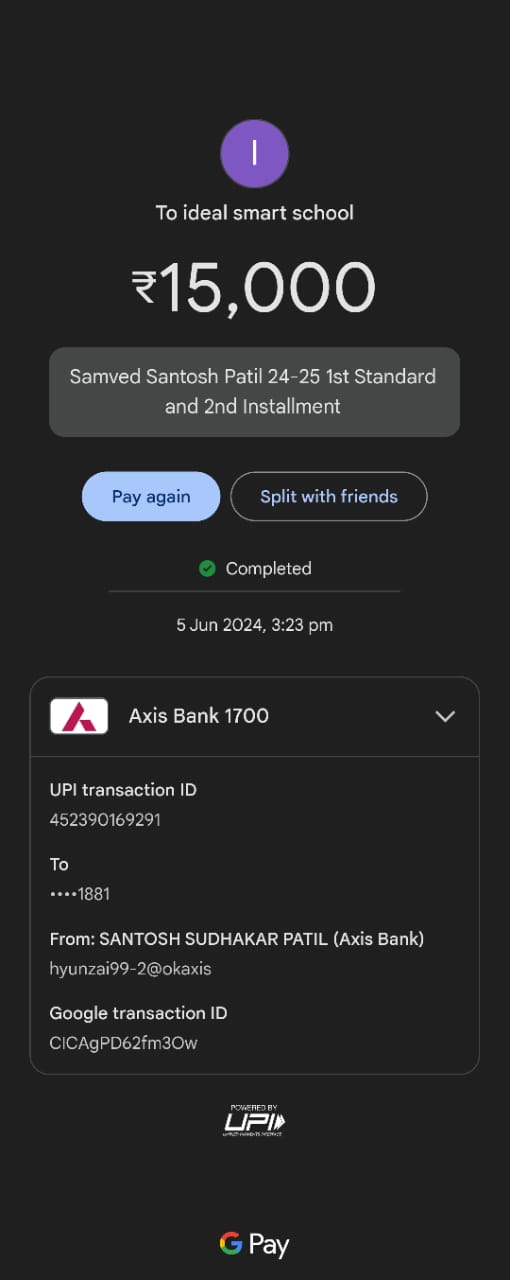Tap the 'To ideal smart school' recipient name
This screenshot has height=1280, width=510.
pos(254,213)
